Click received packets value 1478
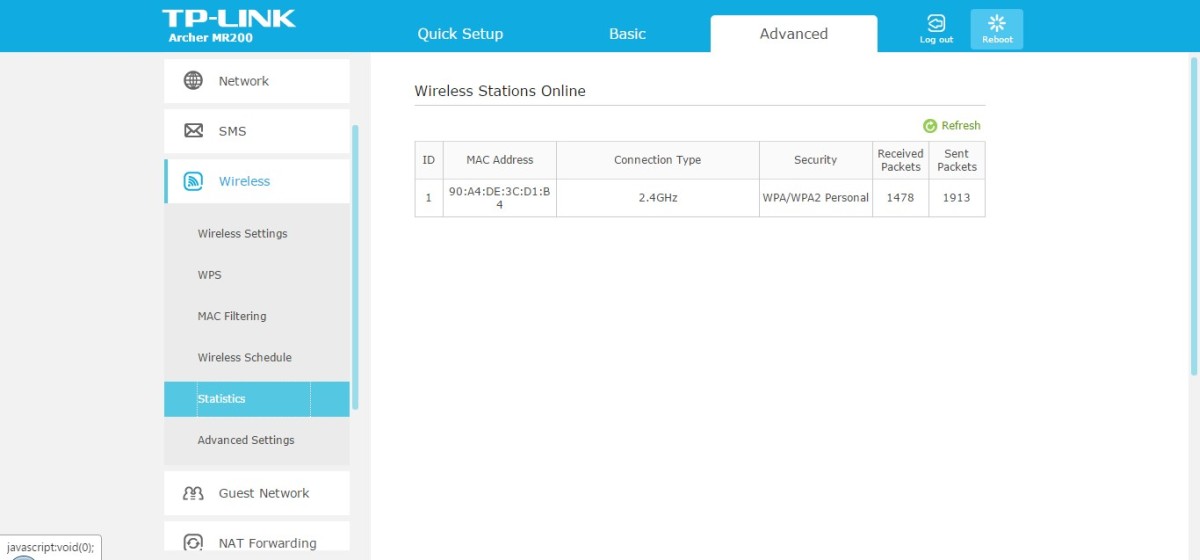 [x=900, y=198]
